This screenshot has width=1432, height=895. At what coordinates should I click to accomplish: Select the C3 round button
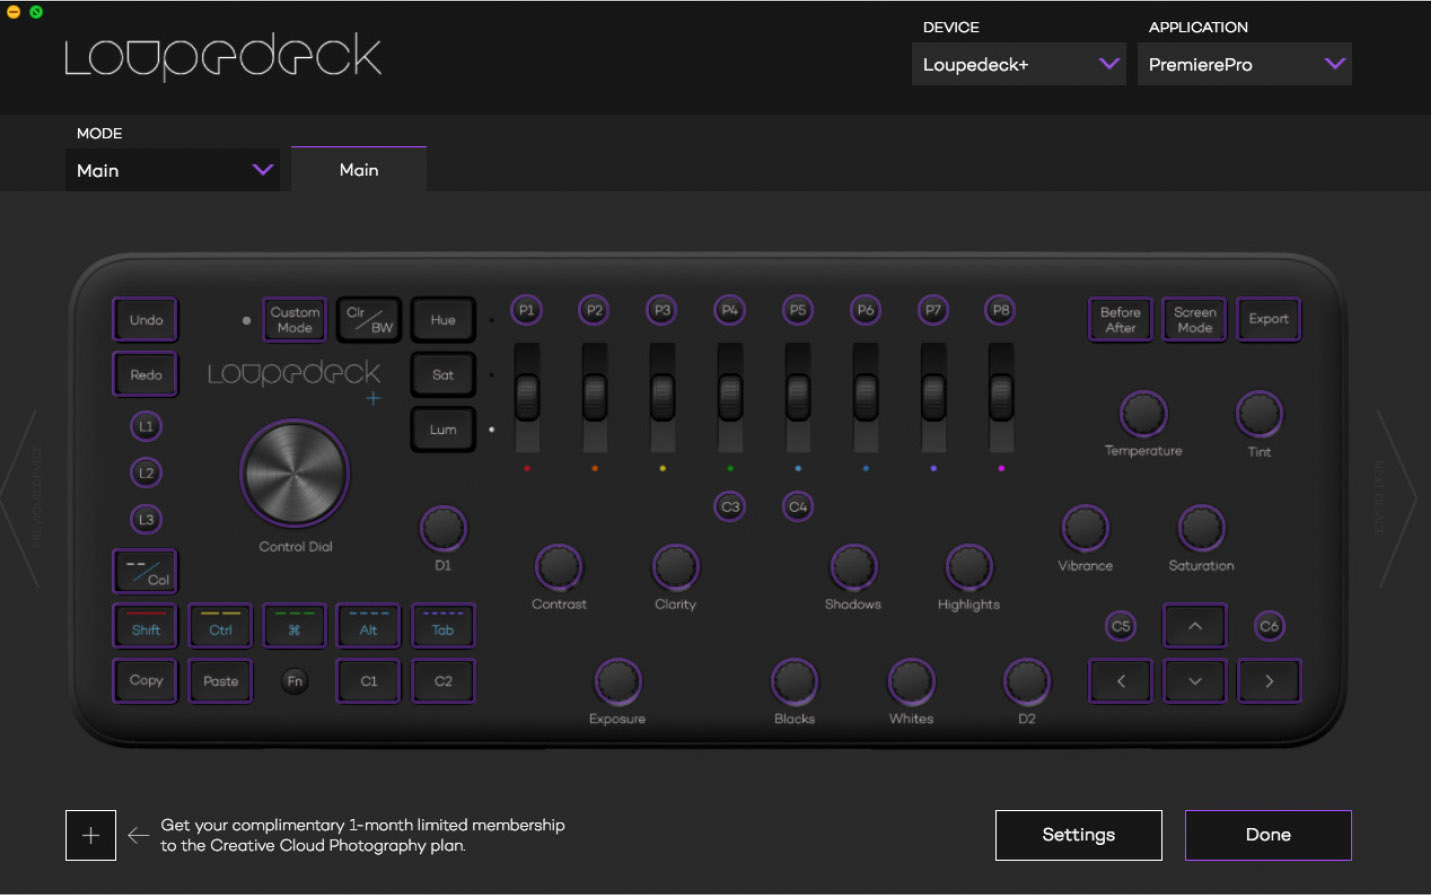730,507
